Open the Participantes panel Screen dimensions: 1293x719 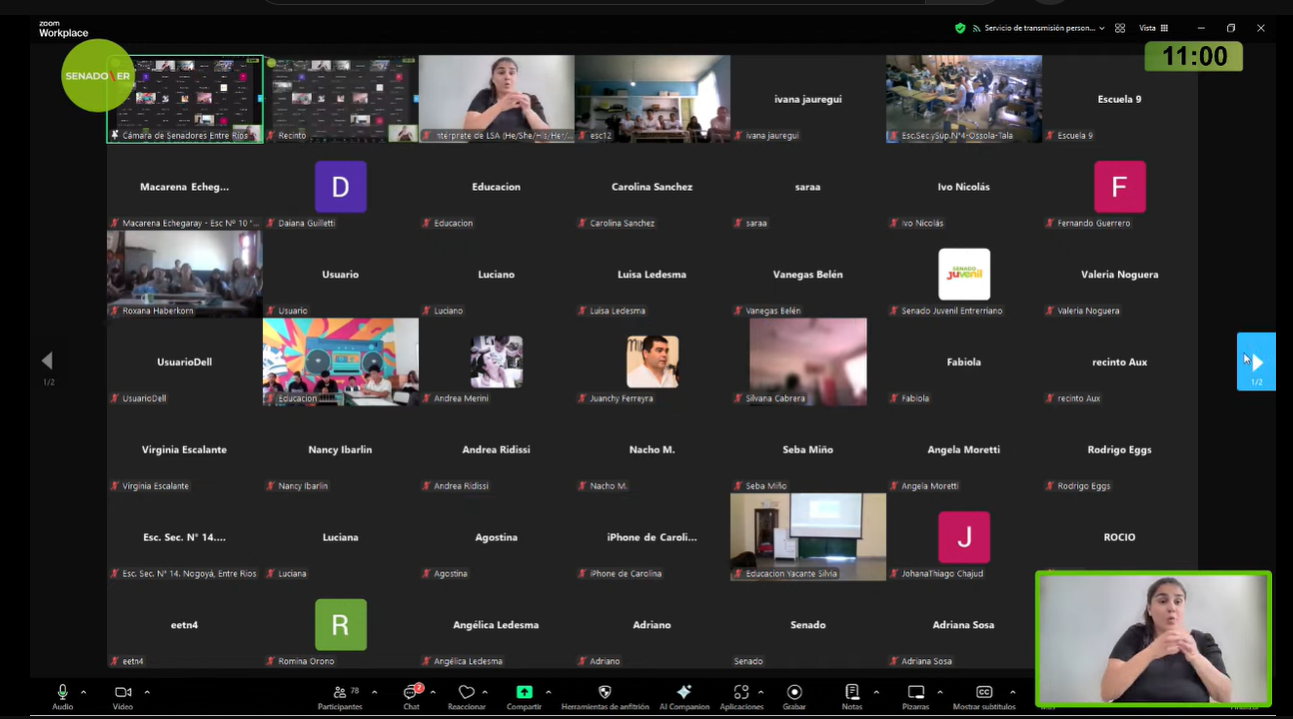[x=340, y=692]
